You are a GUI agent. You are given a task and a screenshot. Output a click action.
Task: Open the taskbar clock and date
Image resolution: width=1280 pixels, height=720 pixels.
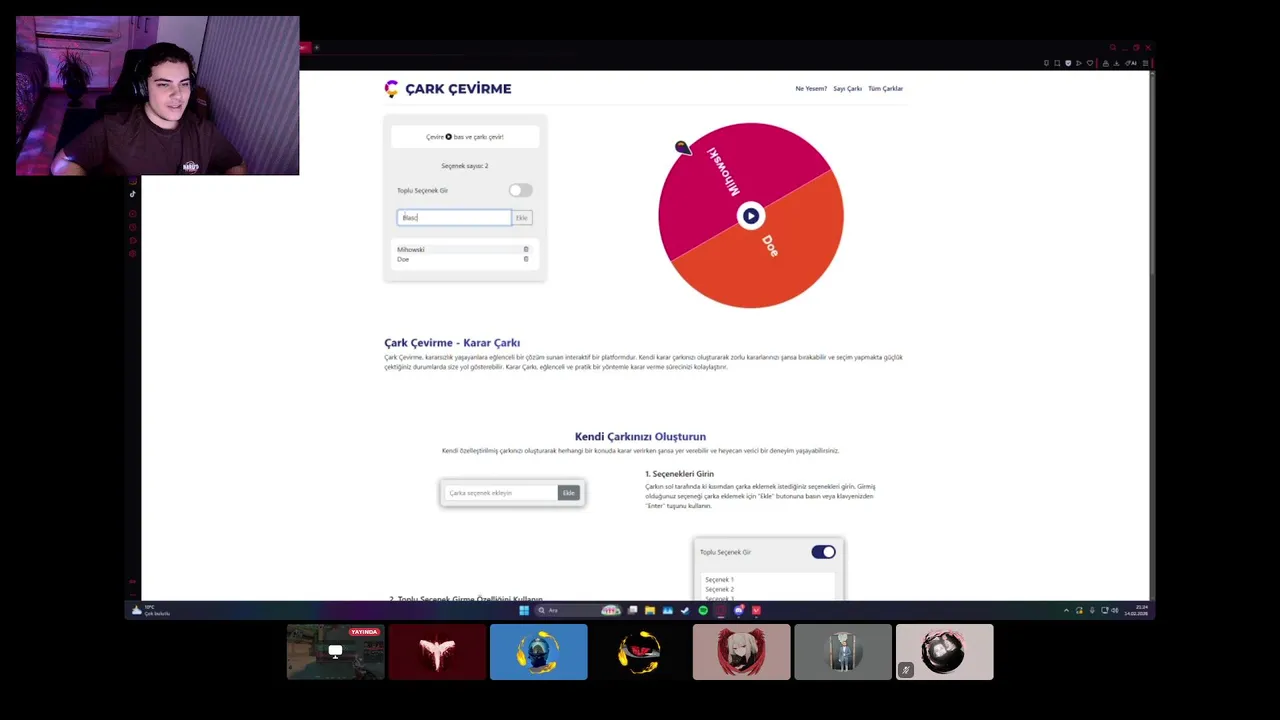1137,610
